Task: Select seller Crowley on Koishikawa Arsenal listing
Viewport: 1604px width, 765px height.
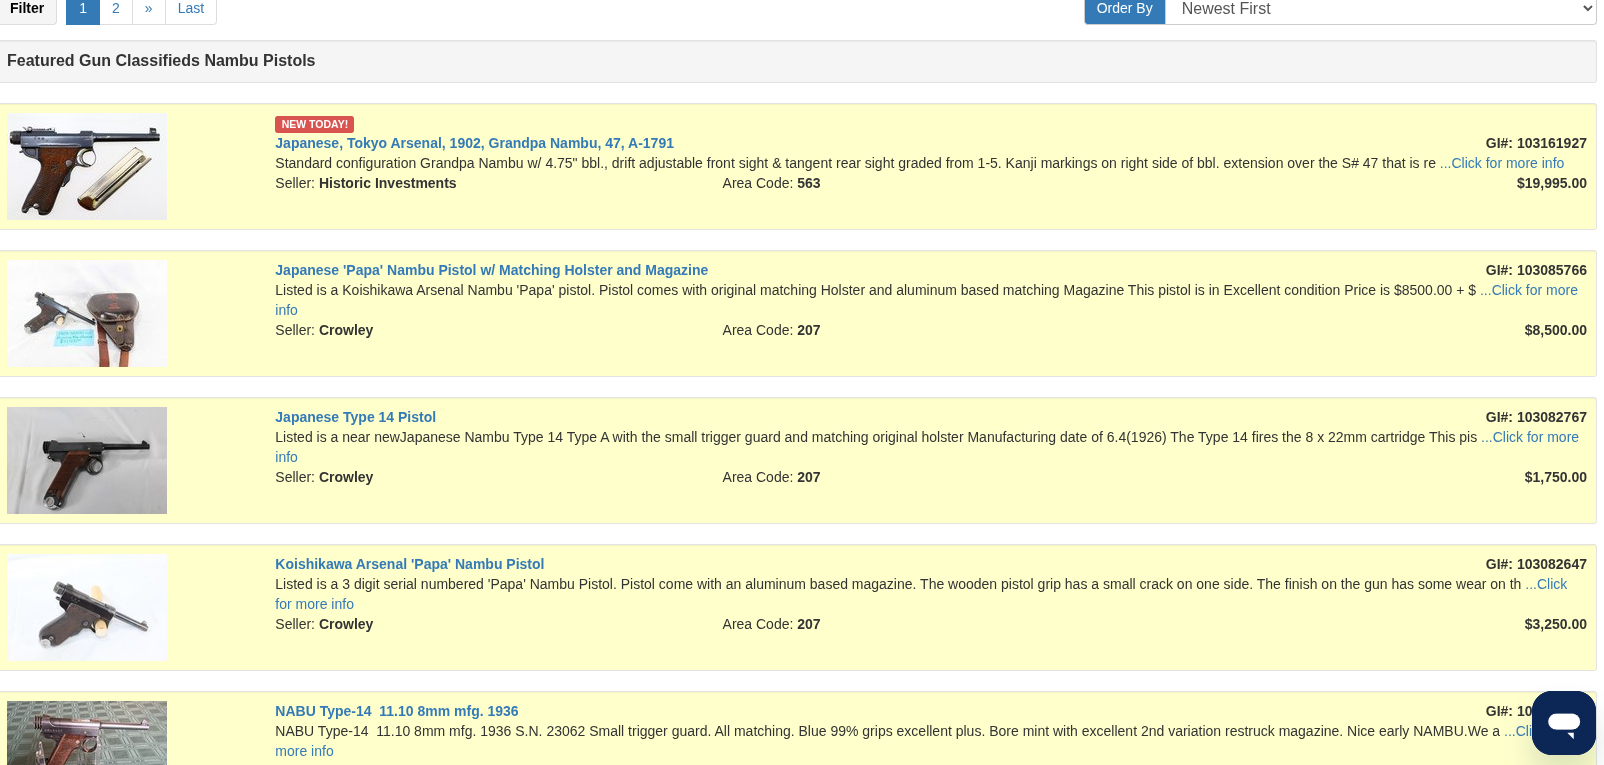Action: pyautogui.click(x=346, y=624)
